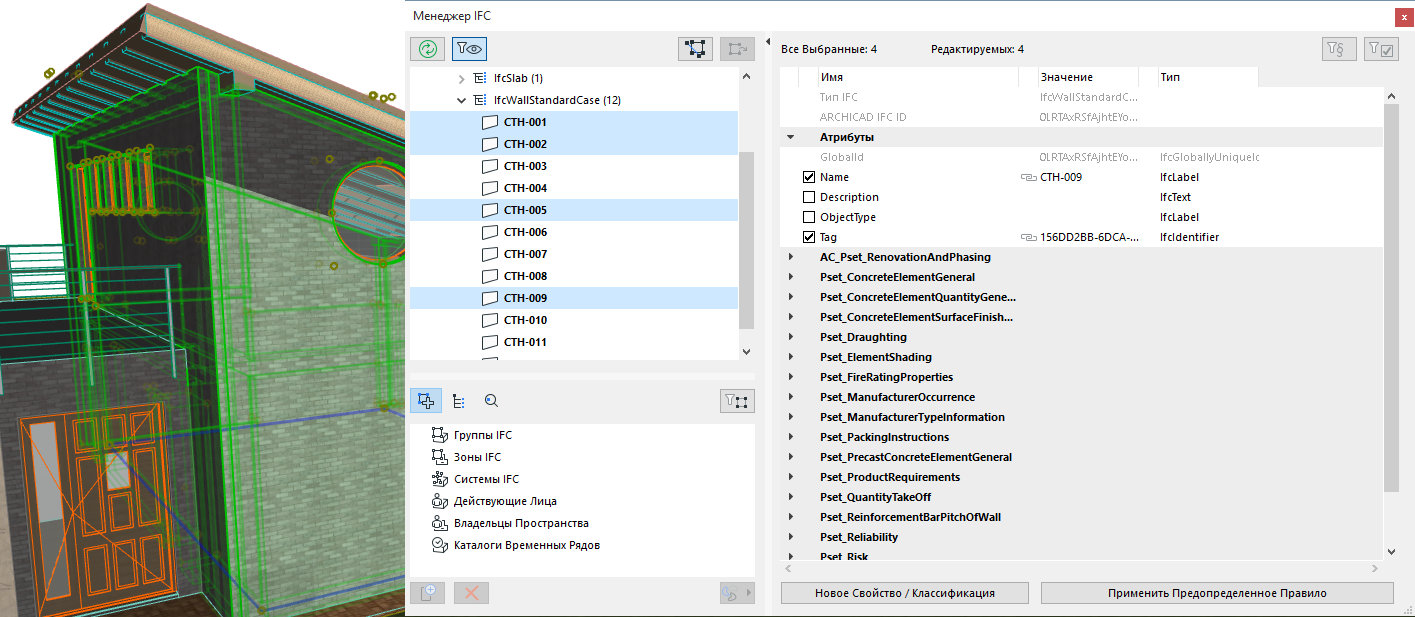Image resolution: width=1415 pixels, height=617 pixels.
Task: Check the Description attribute checkbox
Action: pyautogui.click(x=809, y=197)
